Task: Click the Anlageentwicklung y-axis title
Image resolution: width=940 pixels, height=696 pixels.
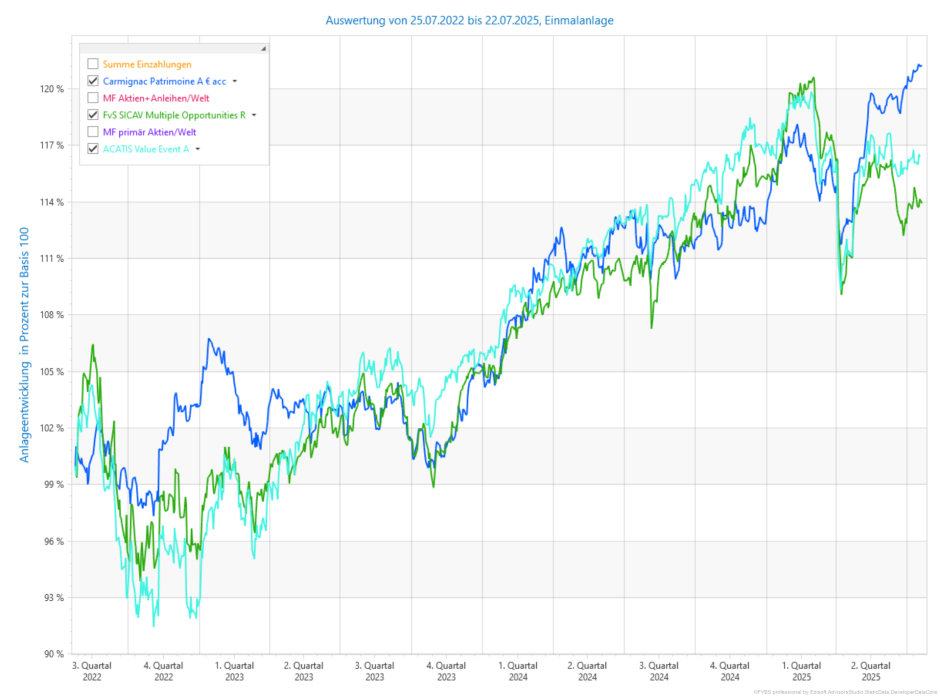Action: 24,345
